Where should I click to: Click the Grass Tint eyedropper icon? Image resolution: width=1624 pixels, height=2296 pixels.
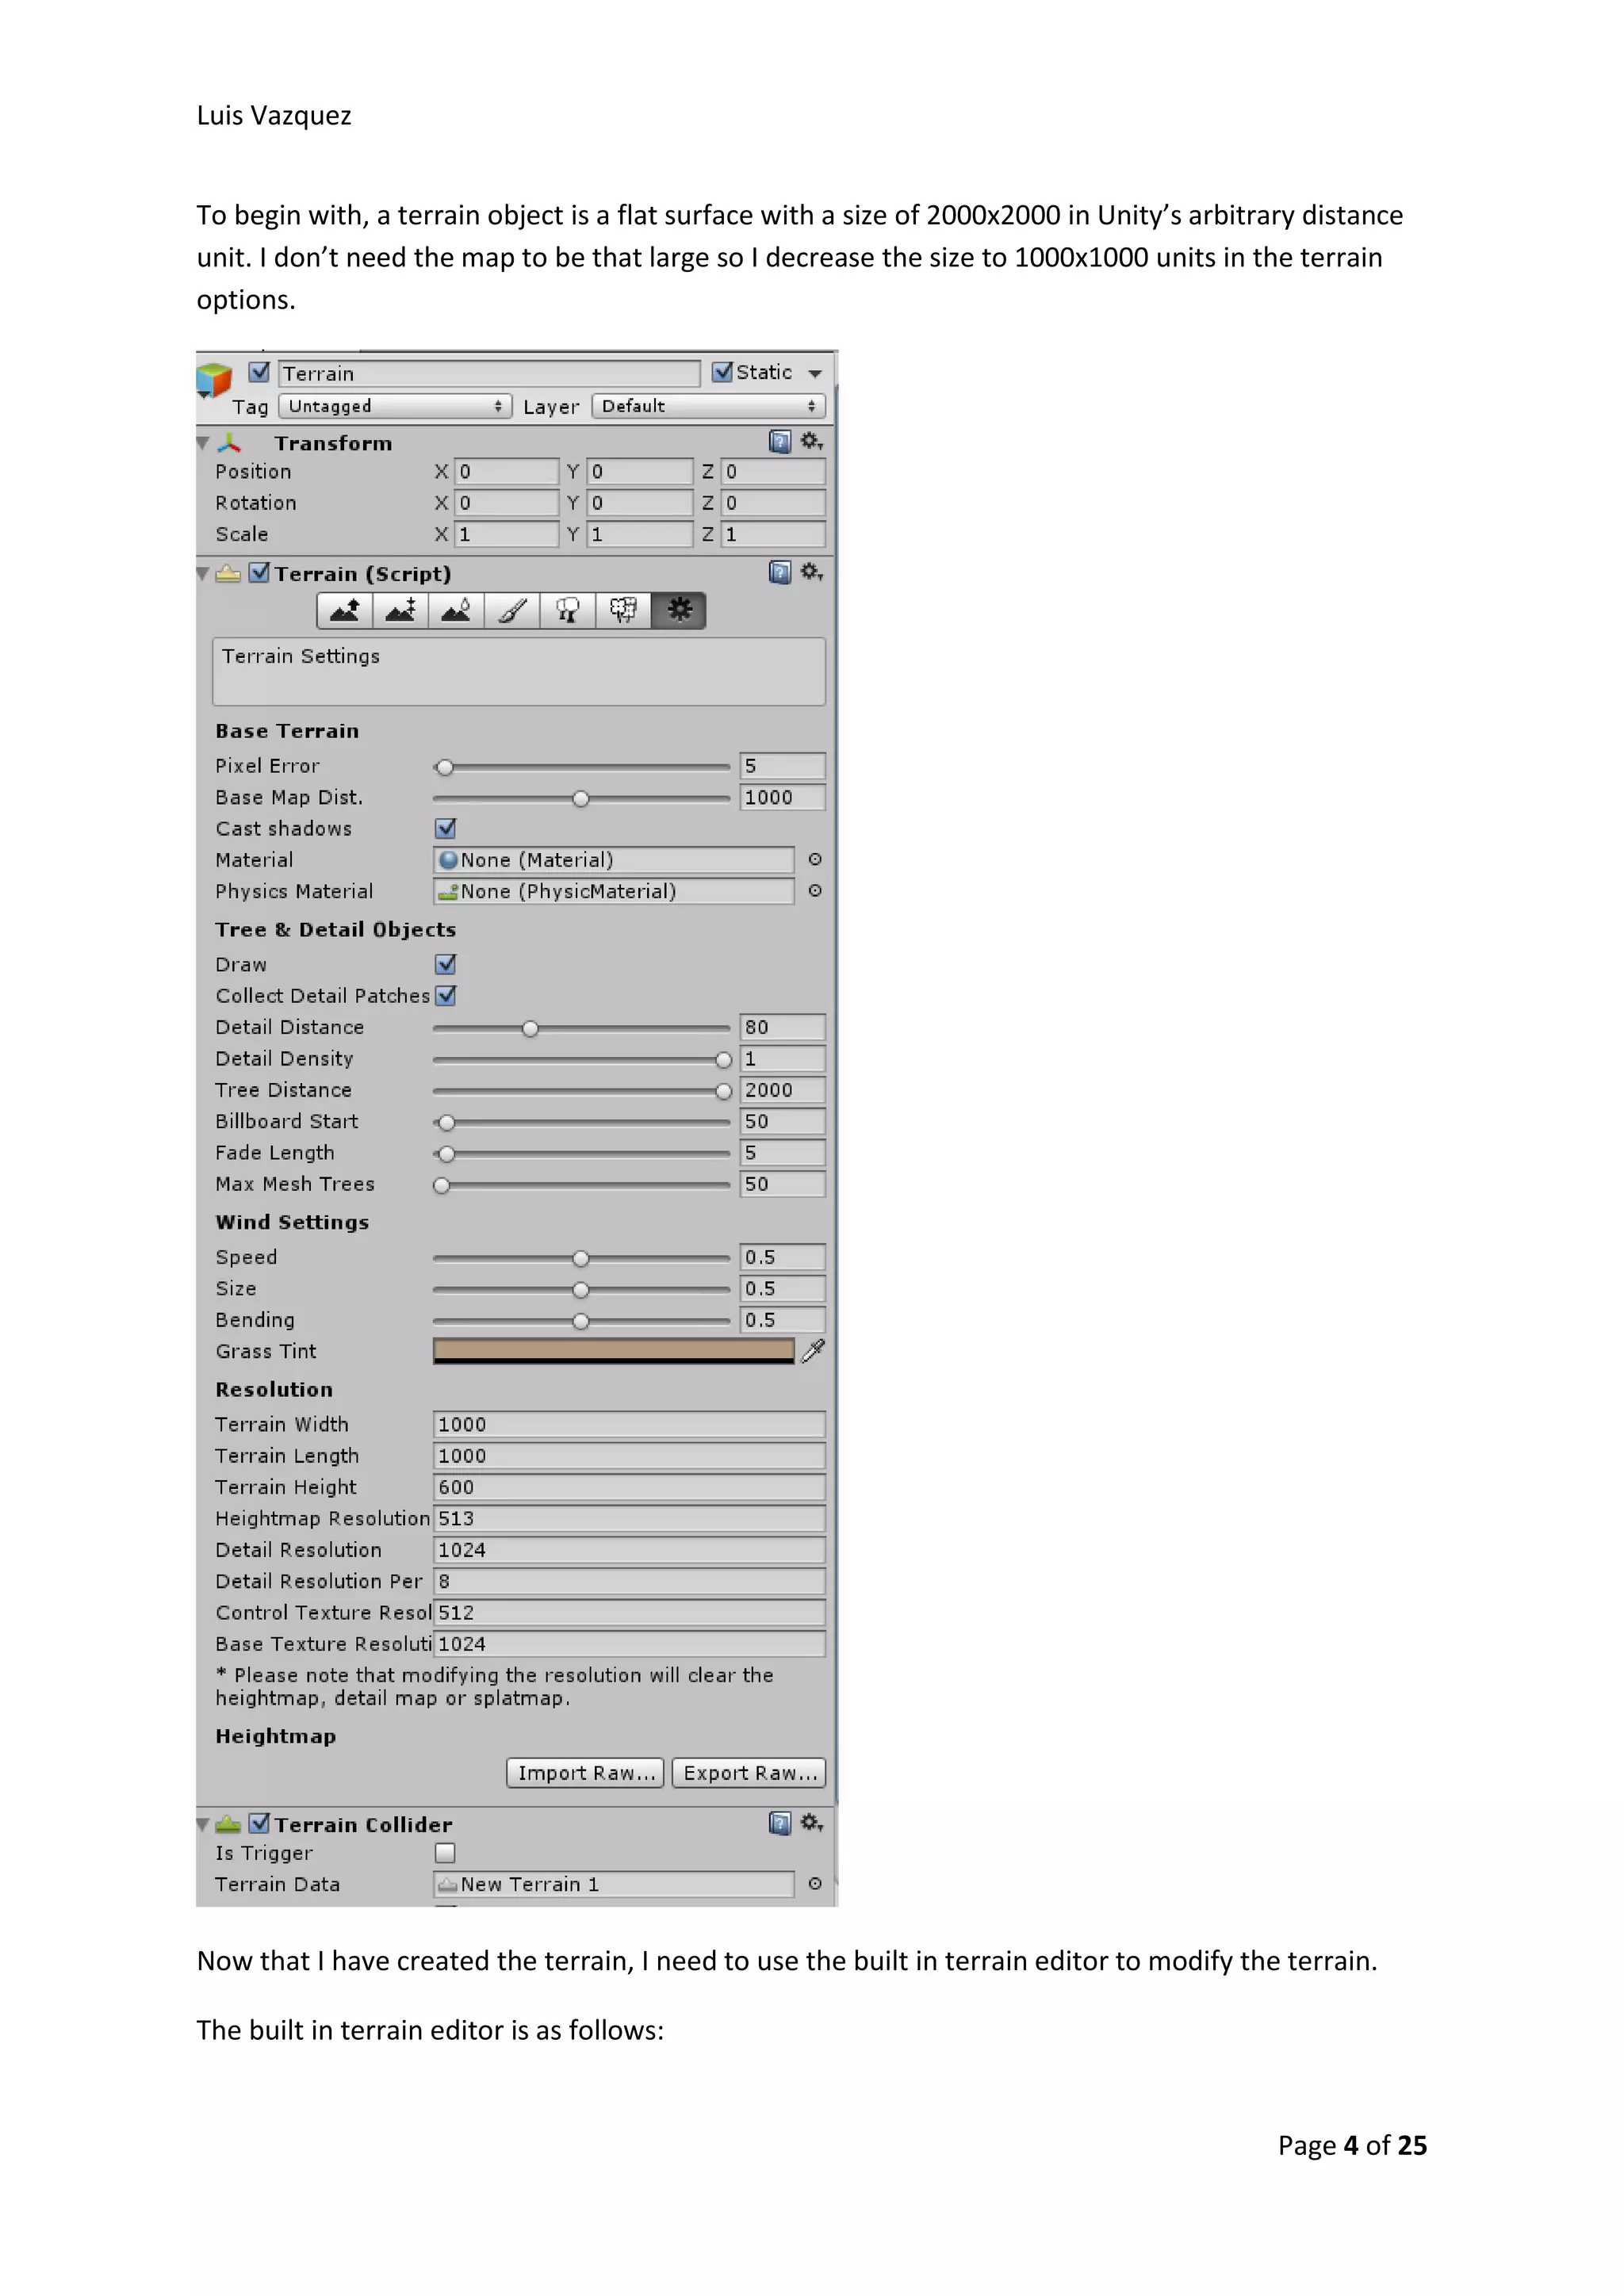pos(813,1351)
